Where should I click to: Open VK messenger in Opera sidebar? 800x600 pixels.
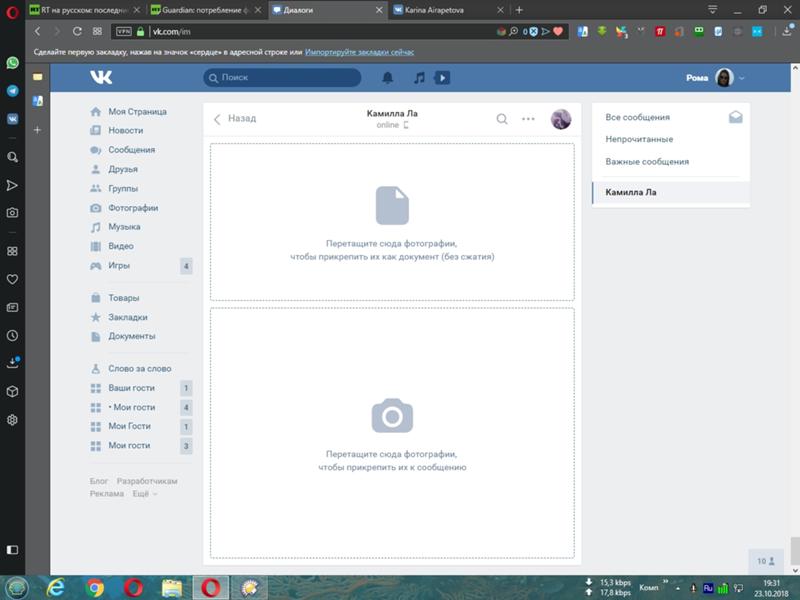coord(12,119)
